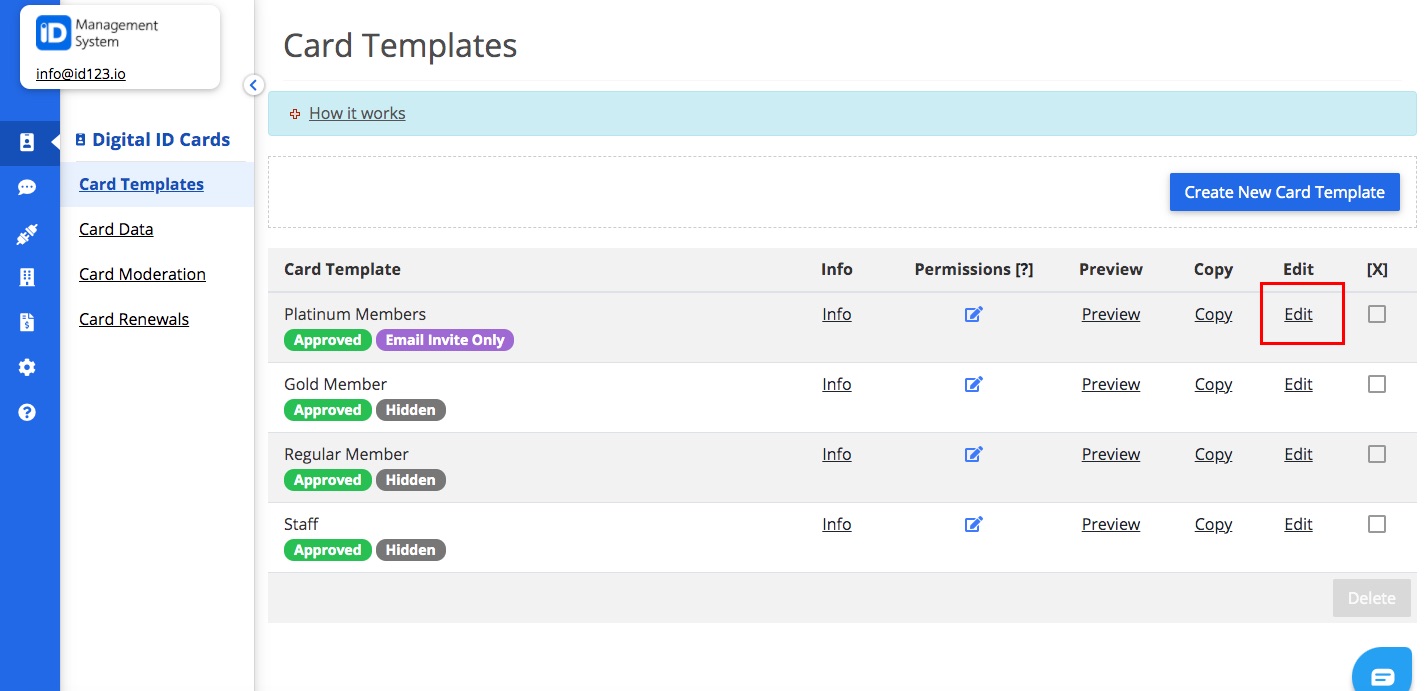This screenshot has height=691, width=1426.
Task: Check the Staff template checkbox
Action: (1376, 524)
